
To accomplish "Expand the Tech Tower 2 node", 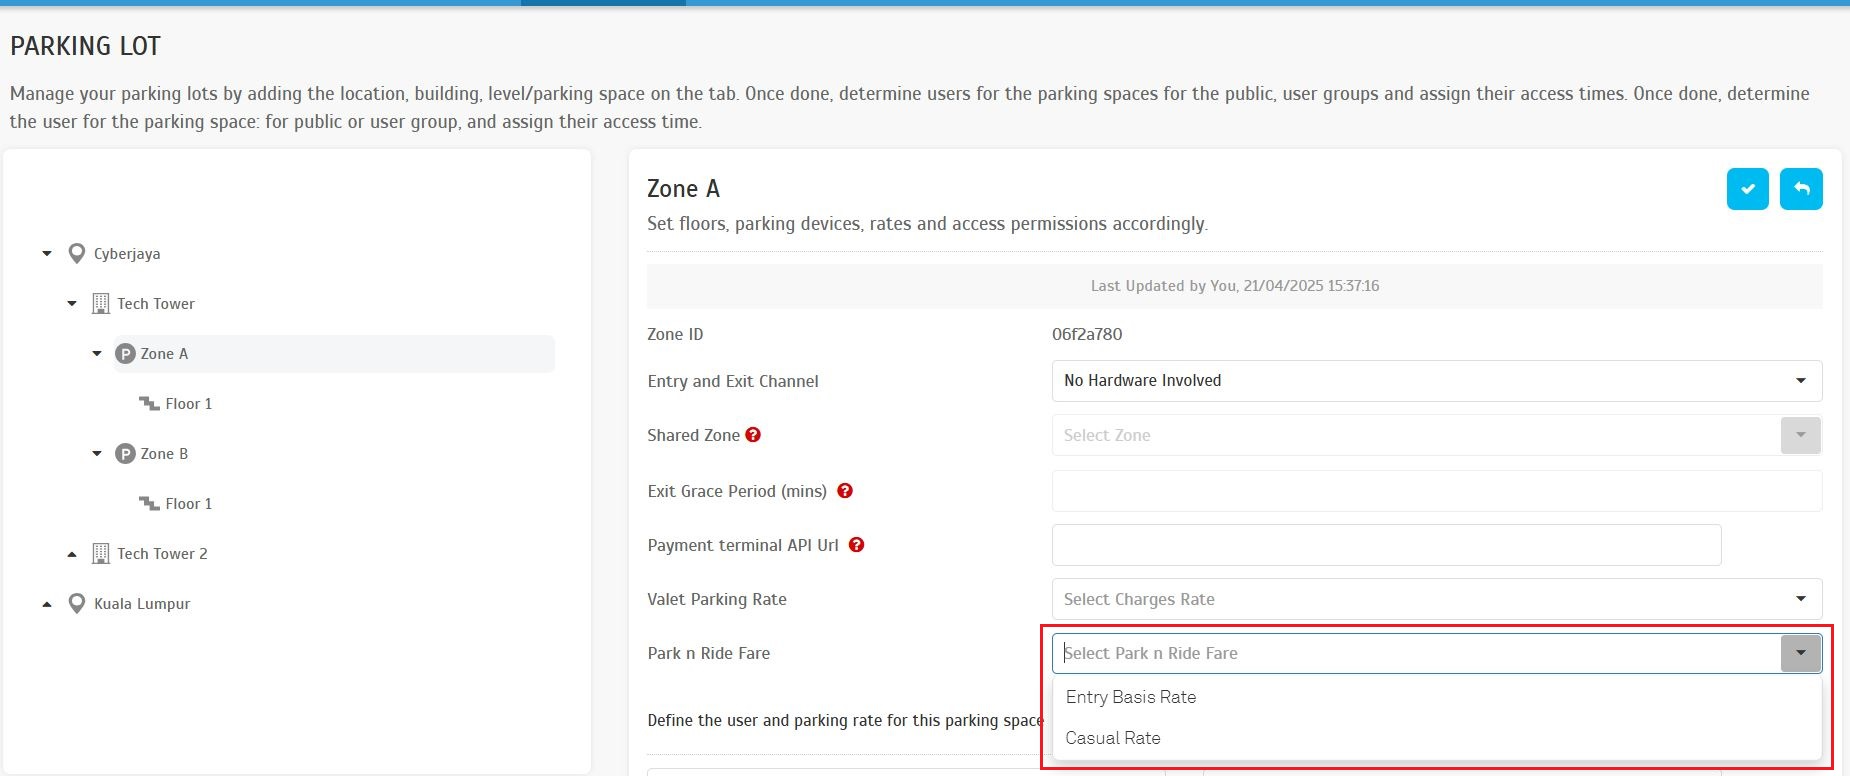I will pos(72,554).
